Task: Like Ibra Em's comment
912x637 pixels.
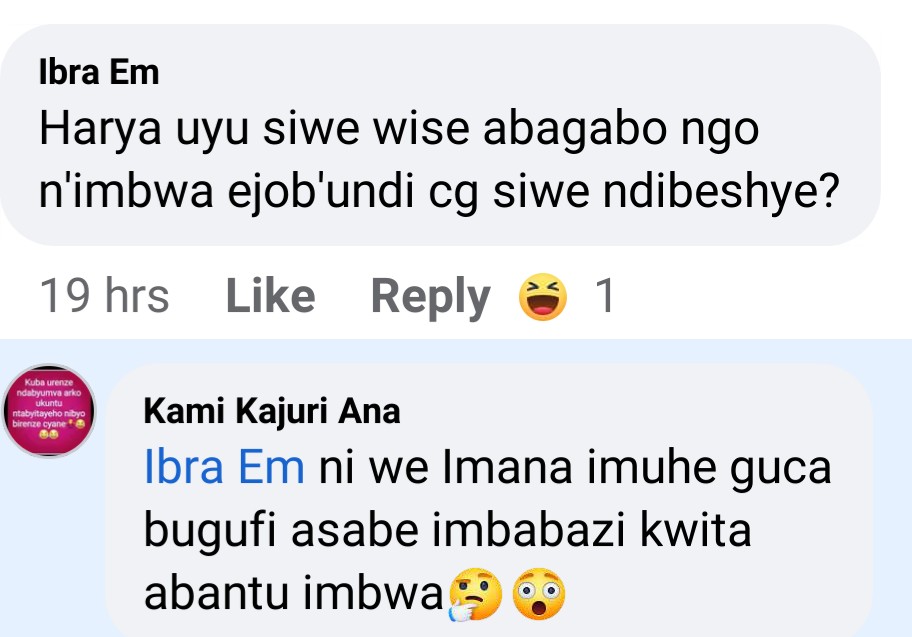Action: [x=270, y=297]
